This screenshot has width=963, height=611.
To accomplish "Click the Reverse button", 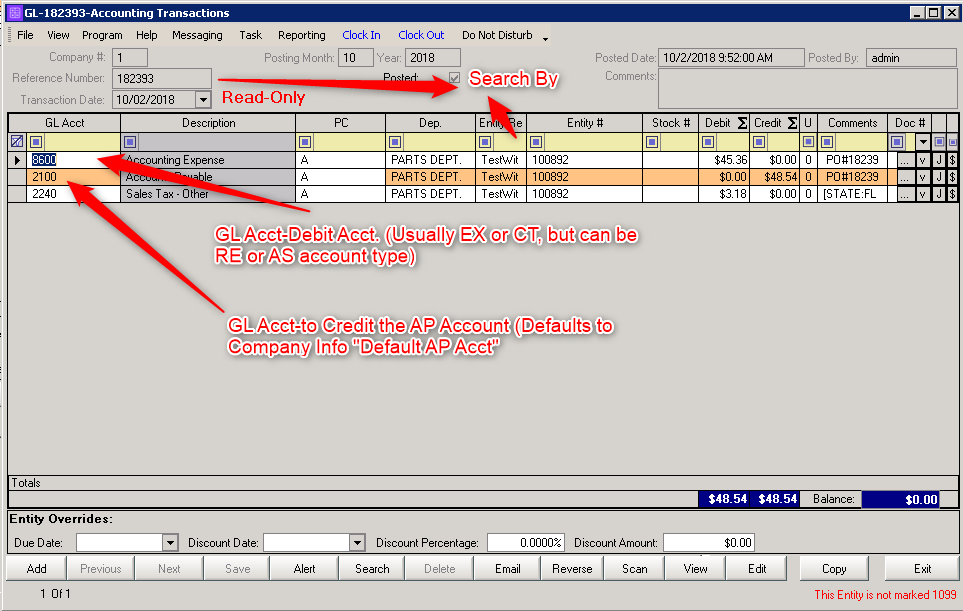I will point(571,568).
